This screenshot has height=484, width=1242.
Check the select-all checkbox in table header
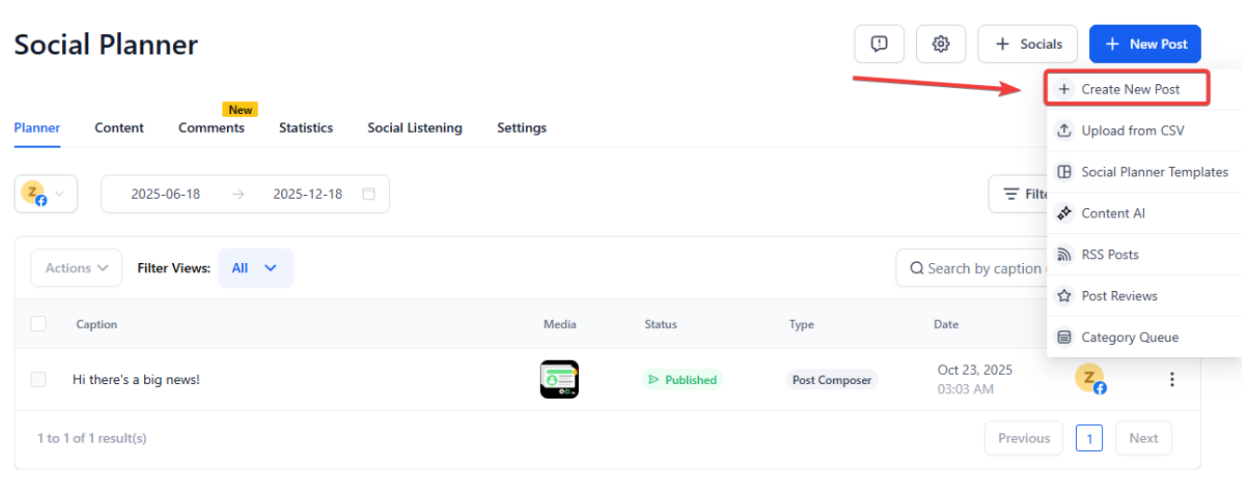pos(38,324)
